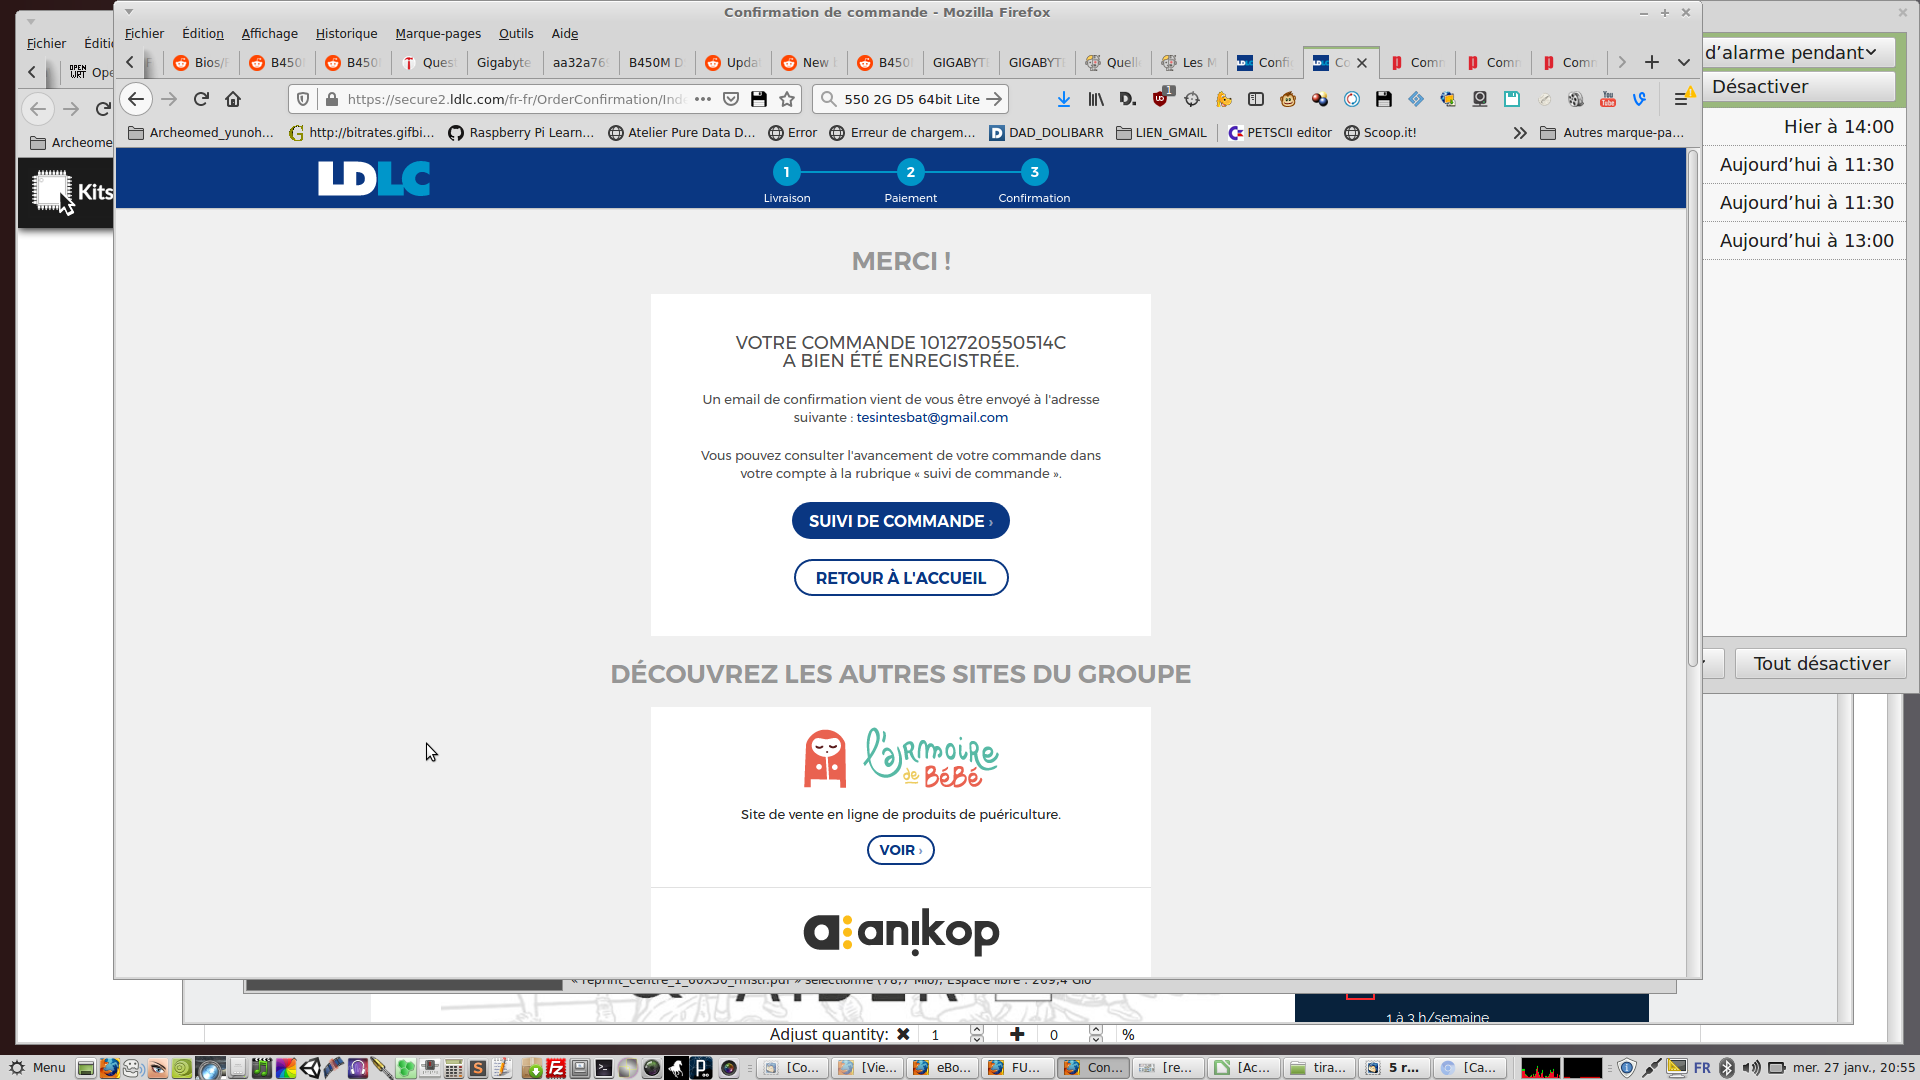
Task: Switch to the Gigabyte tab
Action: [x=504, y=62]
